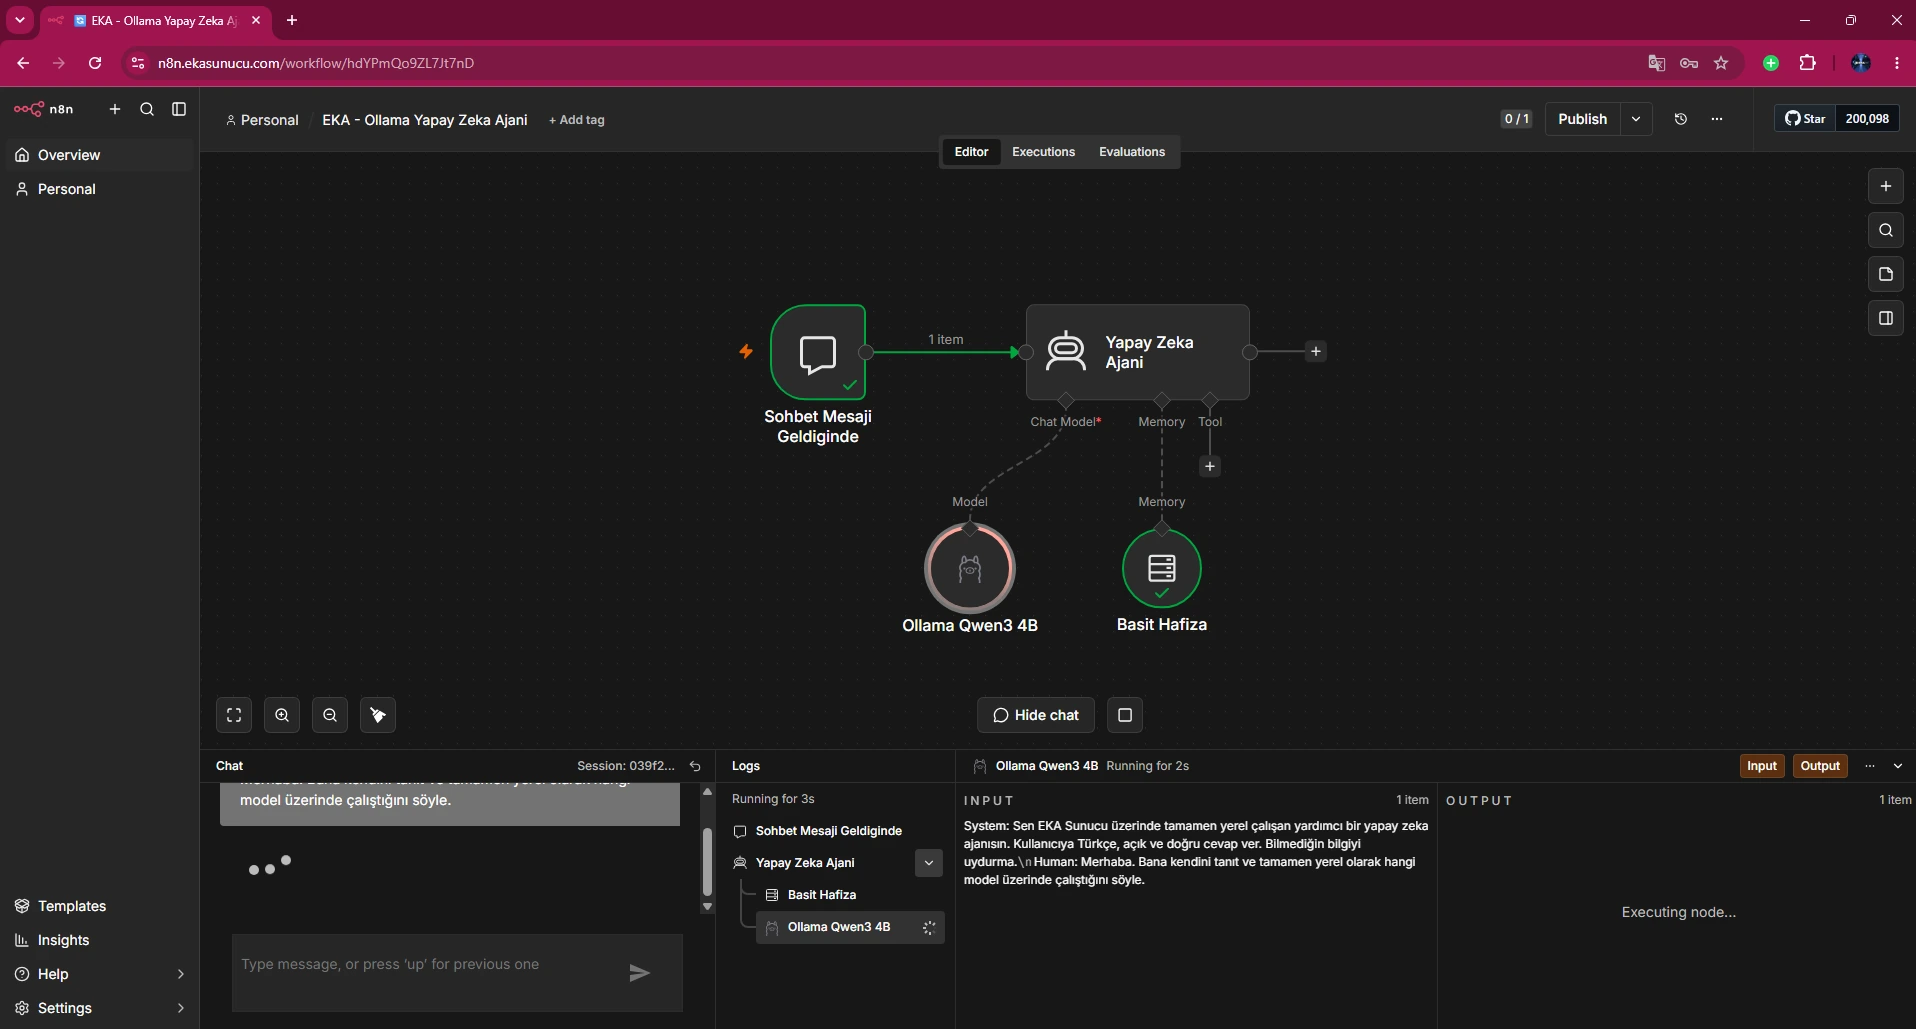Select the Basit Hafiza memory node
1916x1029 pixels.
tap(1162, 568)
